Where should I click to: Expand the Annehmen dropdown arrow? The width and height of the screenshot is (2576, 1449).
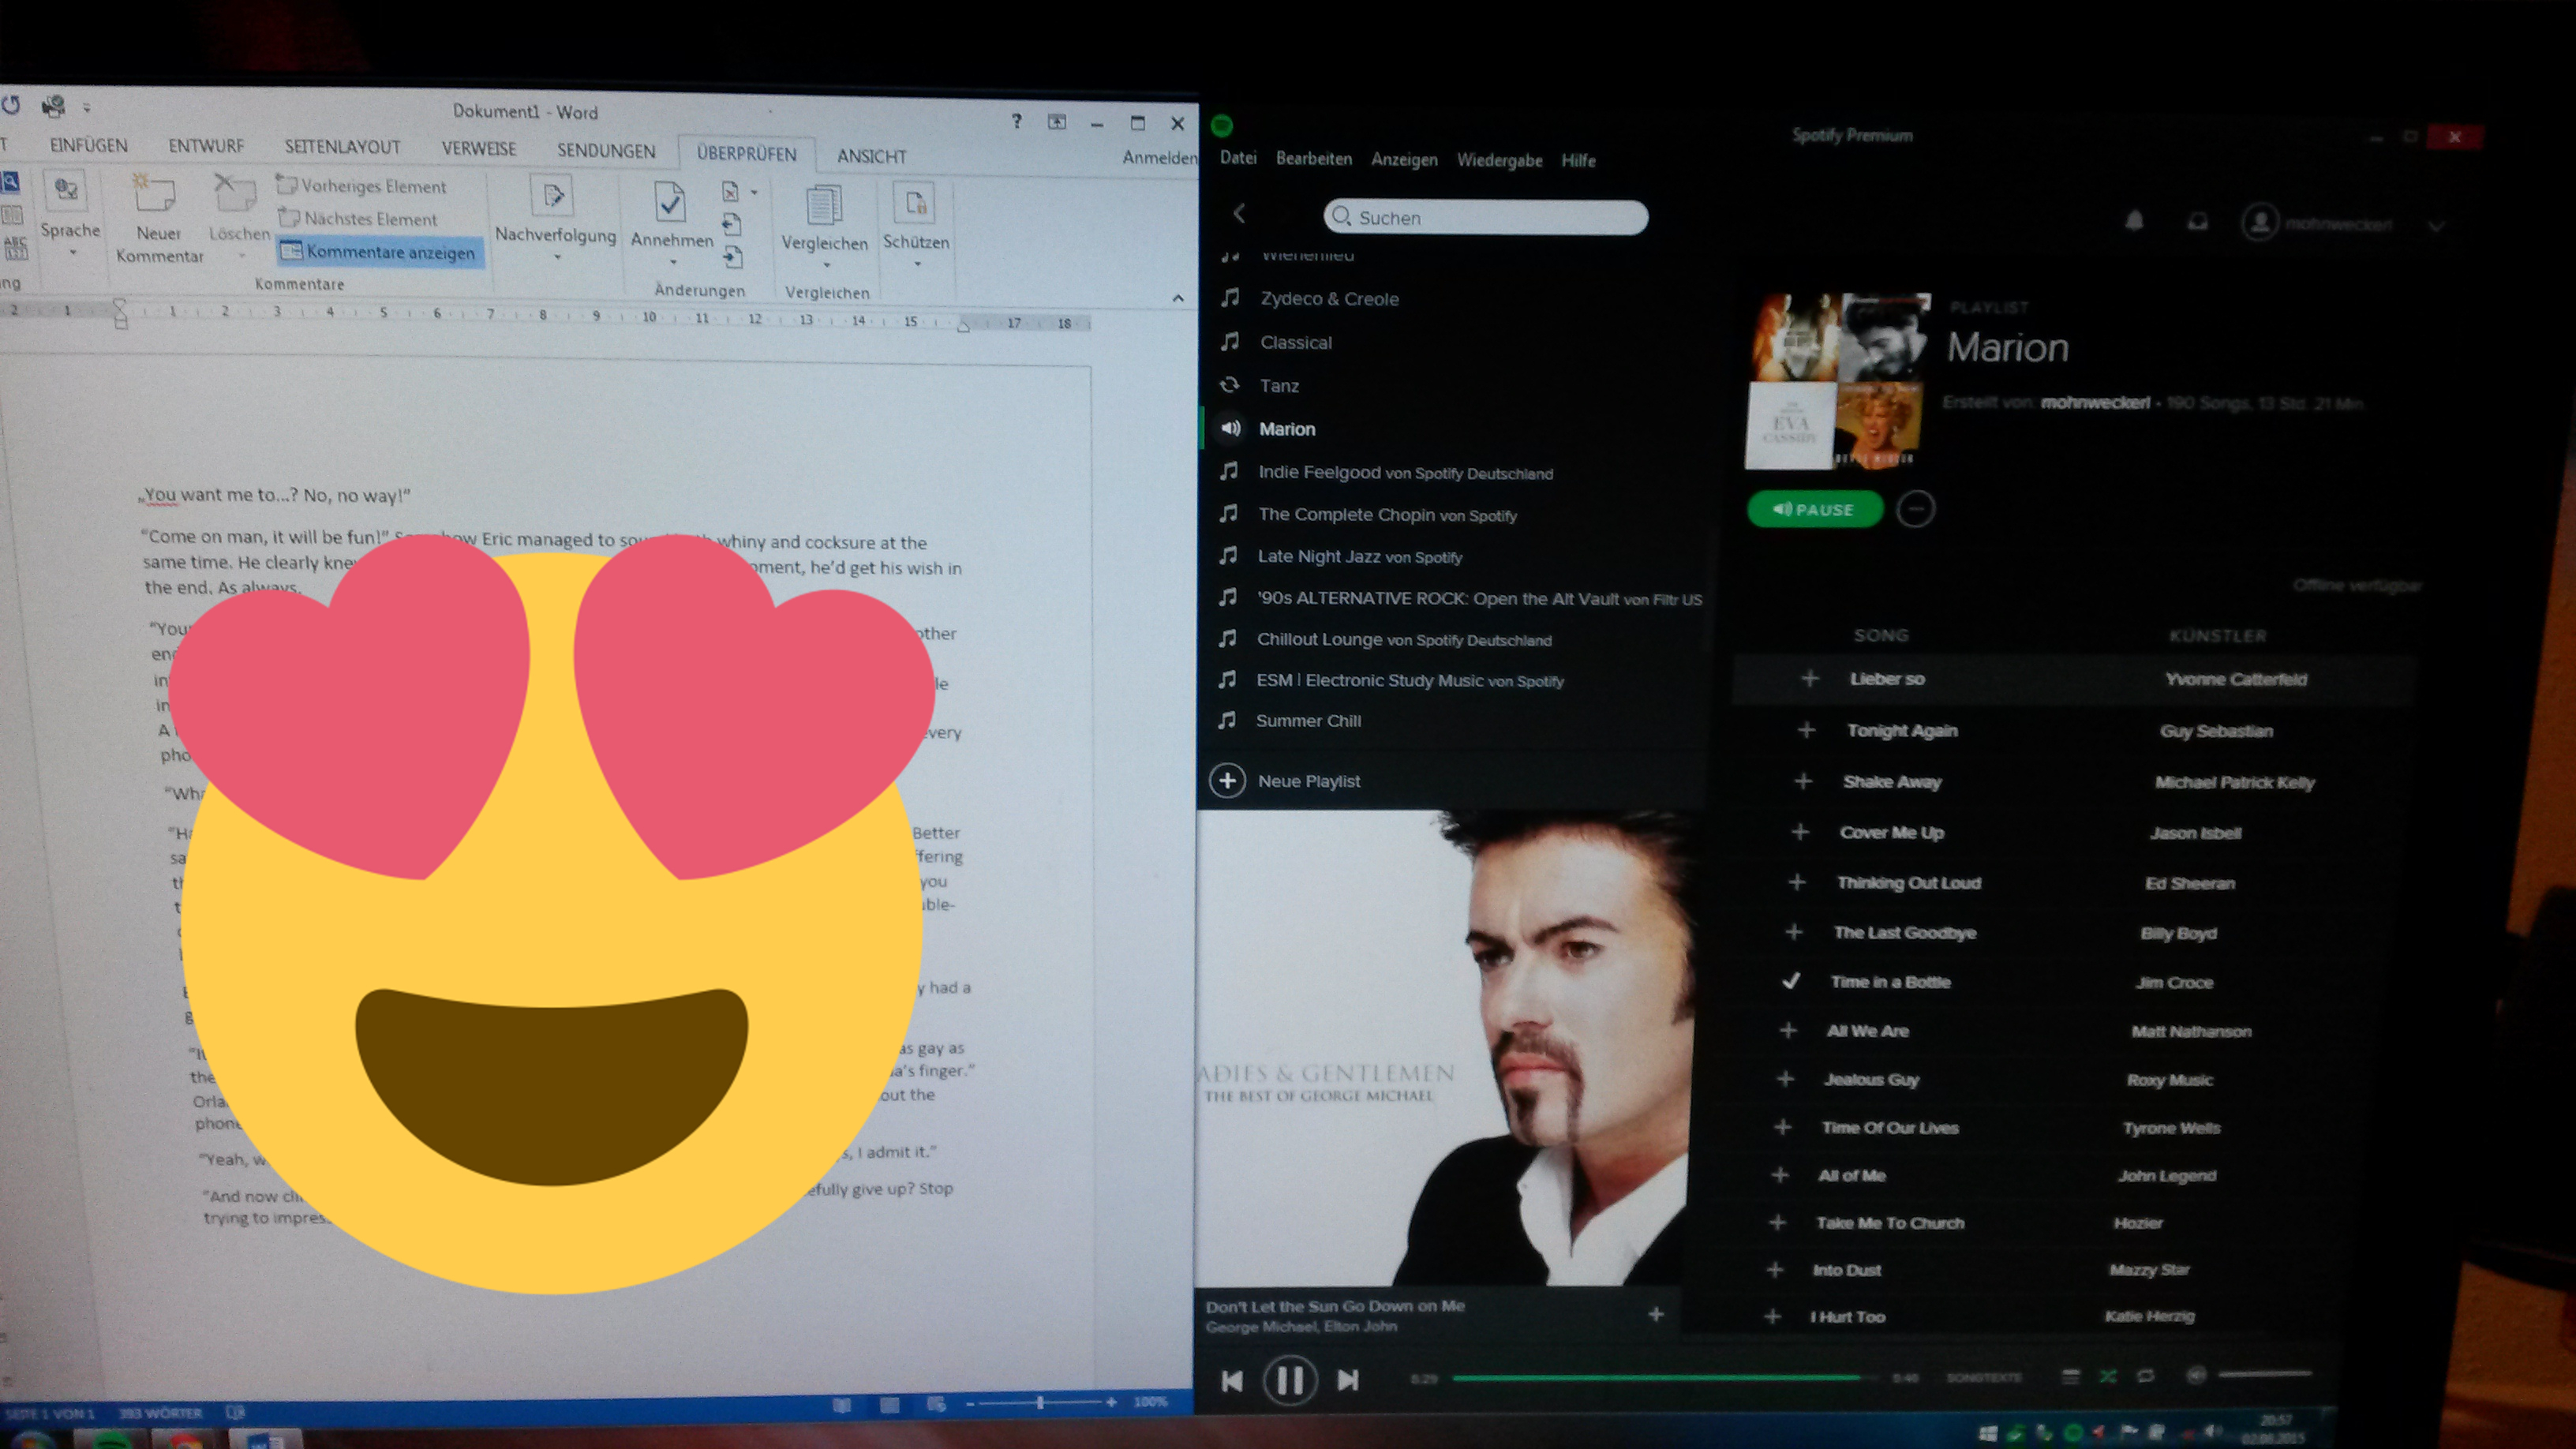click(x=673, y=263)
